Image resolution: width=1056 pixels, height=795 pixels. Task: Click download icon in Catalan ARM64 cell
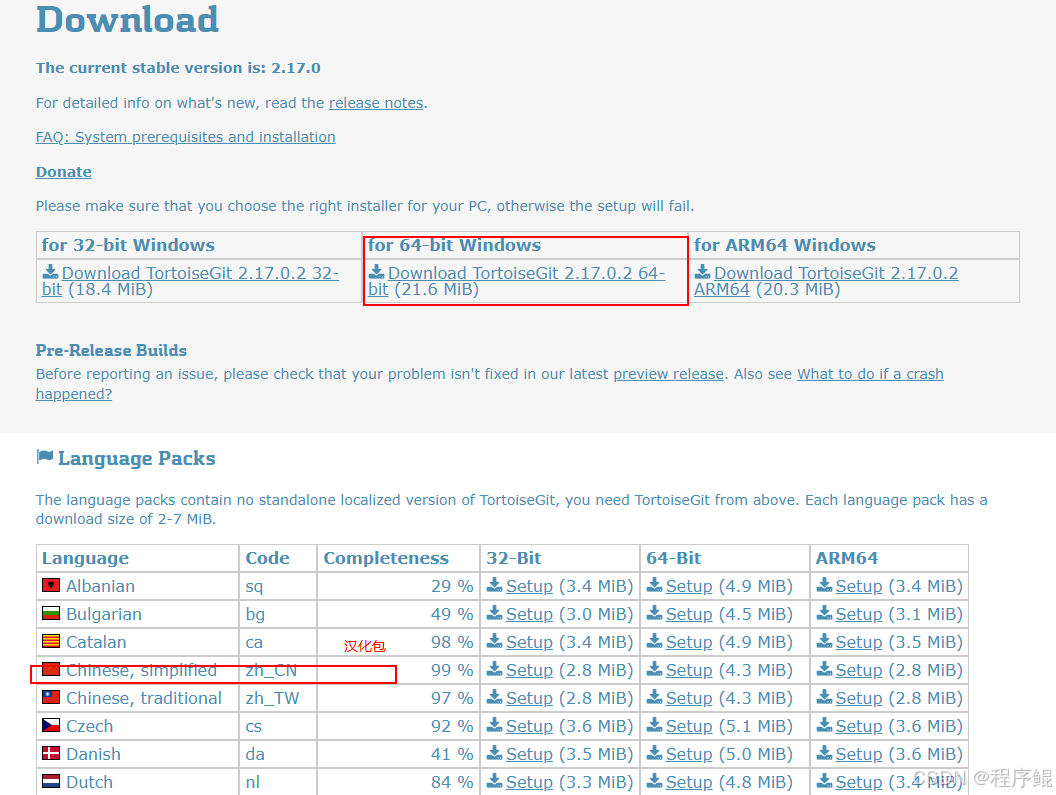click(x=824, y=641)
